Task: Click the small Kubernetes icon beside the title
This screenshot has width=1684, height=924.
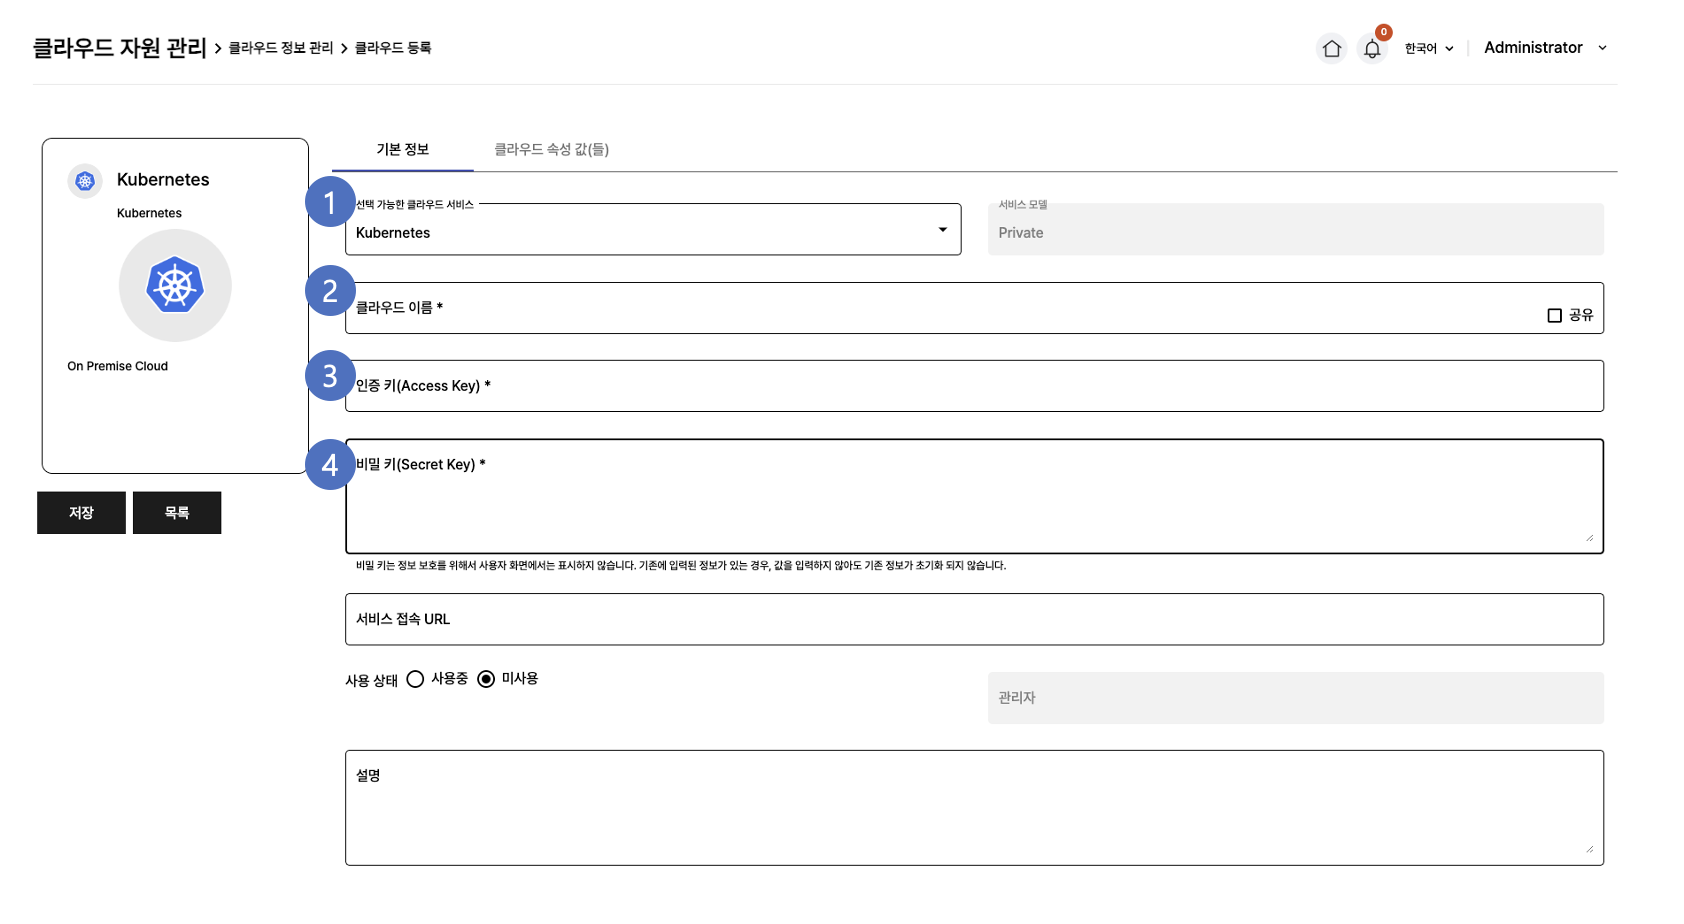Action: click(85, 181)
